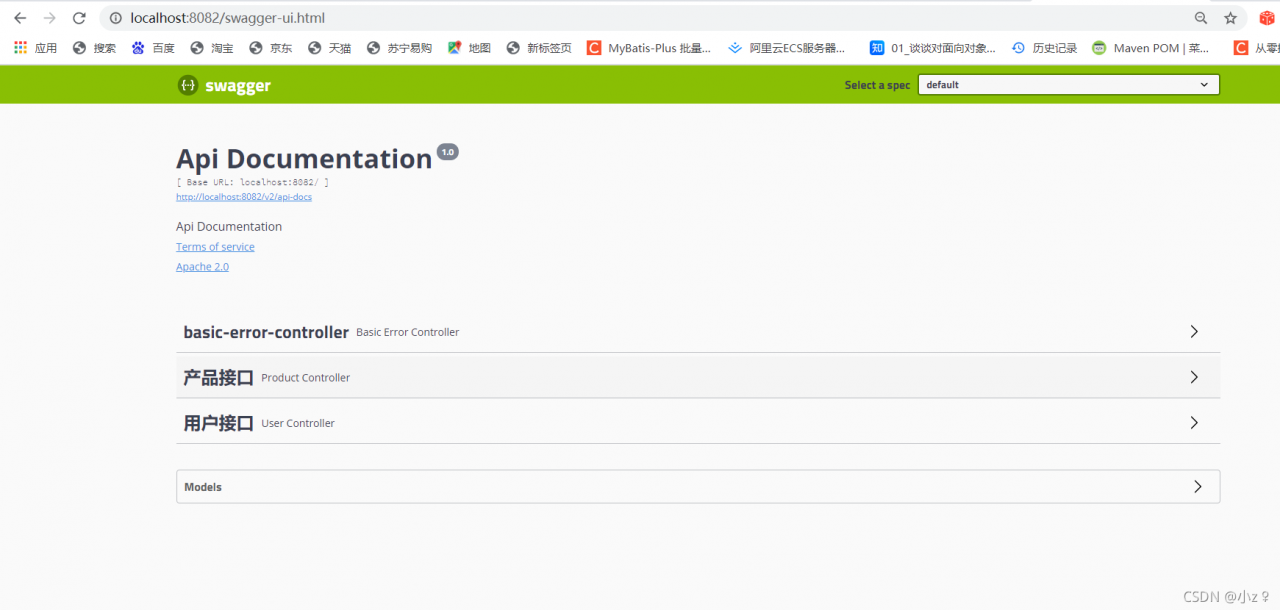Reload the page with refresh icon
Image resolution: width=1280 pixels, height=610 pixels.
tap(80, 18)
